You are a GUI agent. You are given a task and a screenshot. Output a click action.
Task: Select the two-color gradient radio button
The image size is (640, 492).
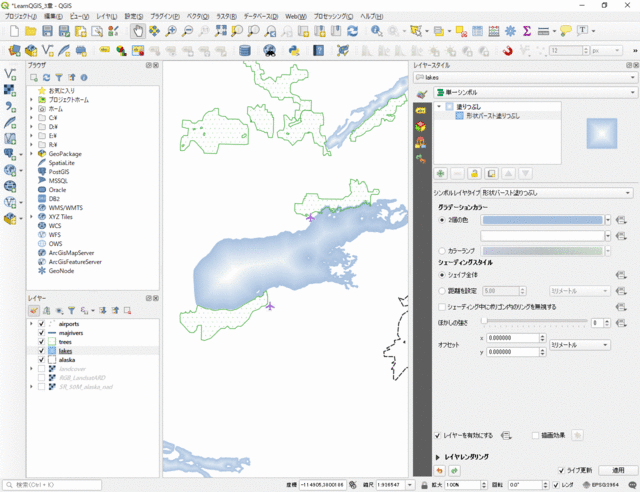(x=442, y=220)
